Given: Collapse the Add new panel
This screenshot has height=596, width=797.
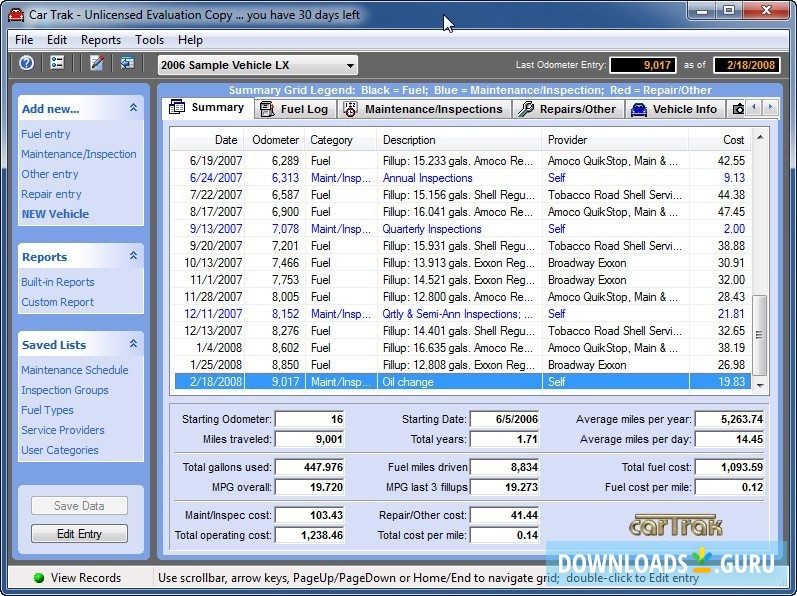Looking at the screenshot, I should pyautogui.click(x=133, y=108).
